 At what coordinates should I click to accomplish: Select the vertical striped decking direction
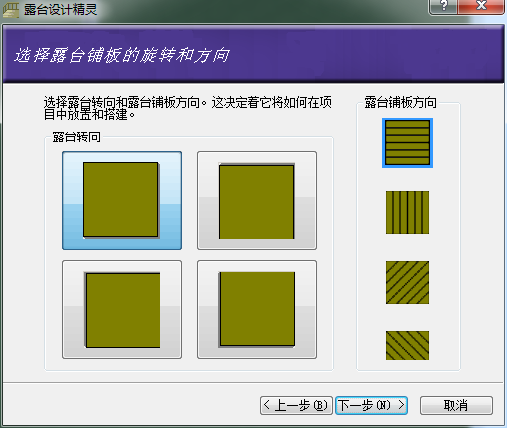pos(407,212)
